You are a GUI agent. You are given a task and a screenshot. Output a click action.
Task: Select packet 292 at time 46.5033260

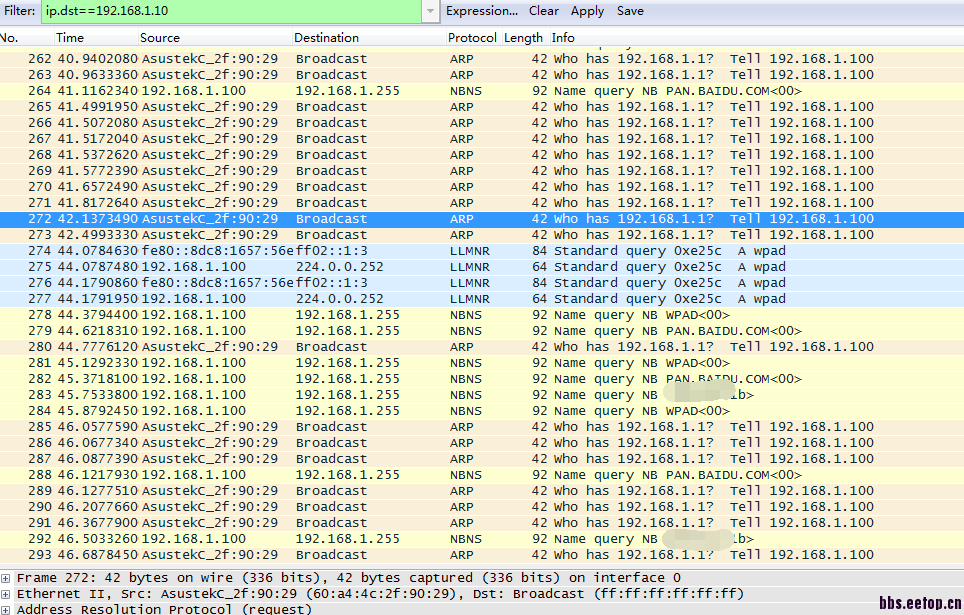coord(482,539)
